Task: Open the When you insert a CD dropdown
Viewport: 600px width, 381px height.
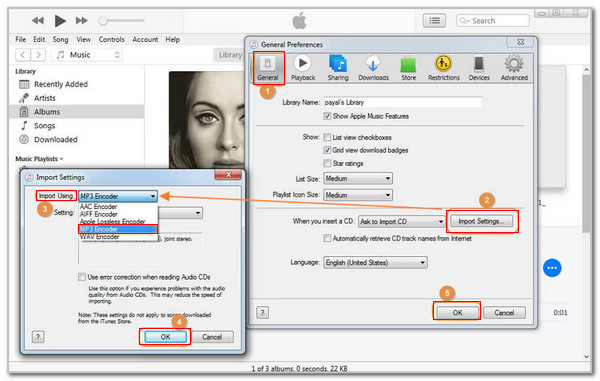Action: 401,221
